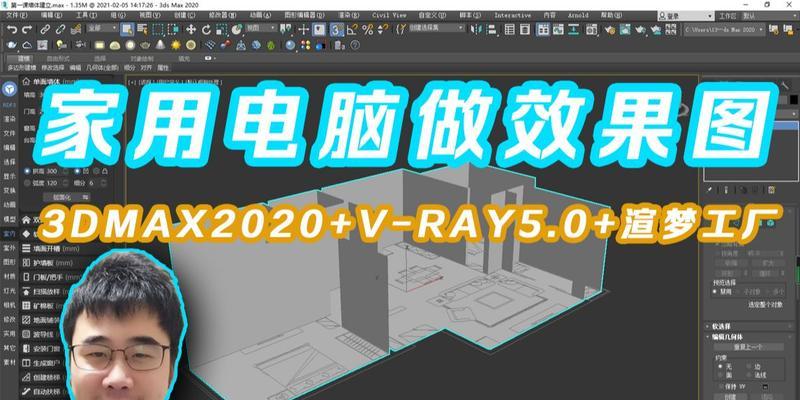Activate the Select and Rotate tool
Image resolution: width=800 pixels, height=400 pixels.
point(207,30)
